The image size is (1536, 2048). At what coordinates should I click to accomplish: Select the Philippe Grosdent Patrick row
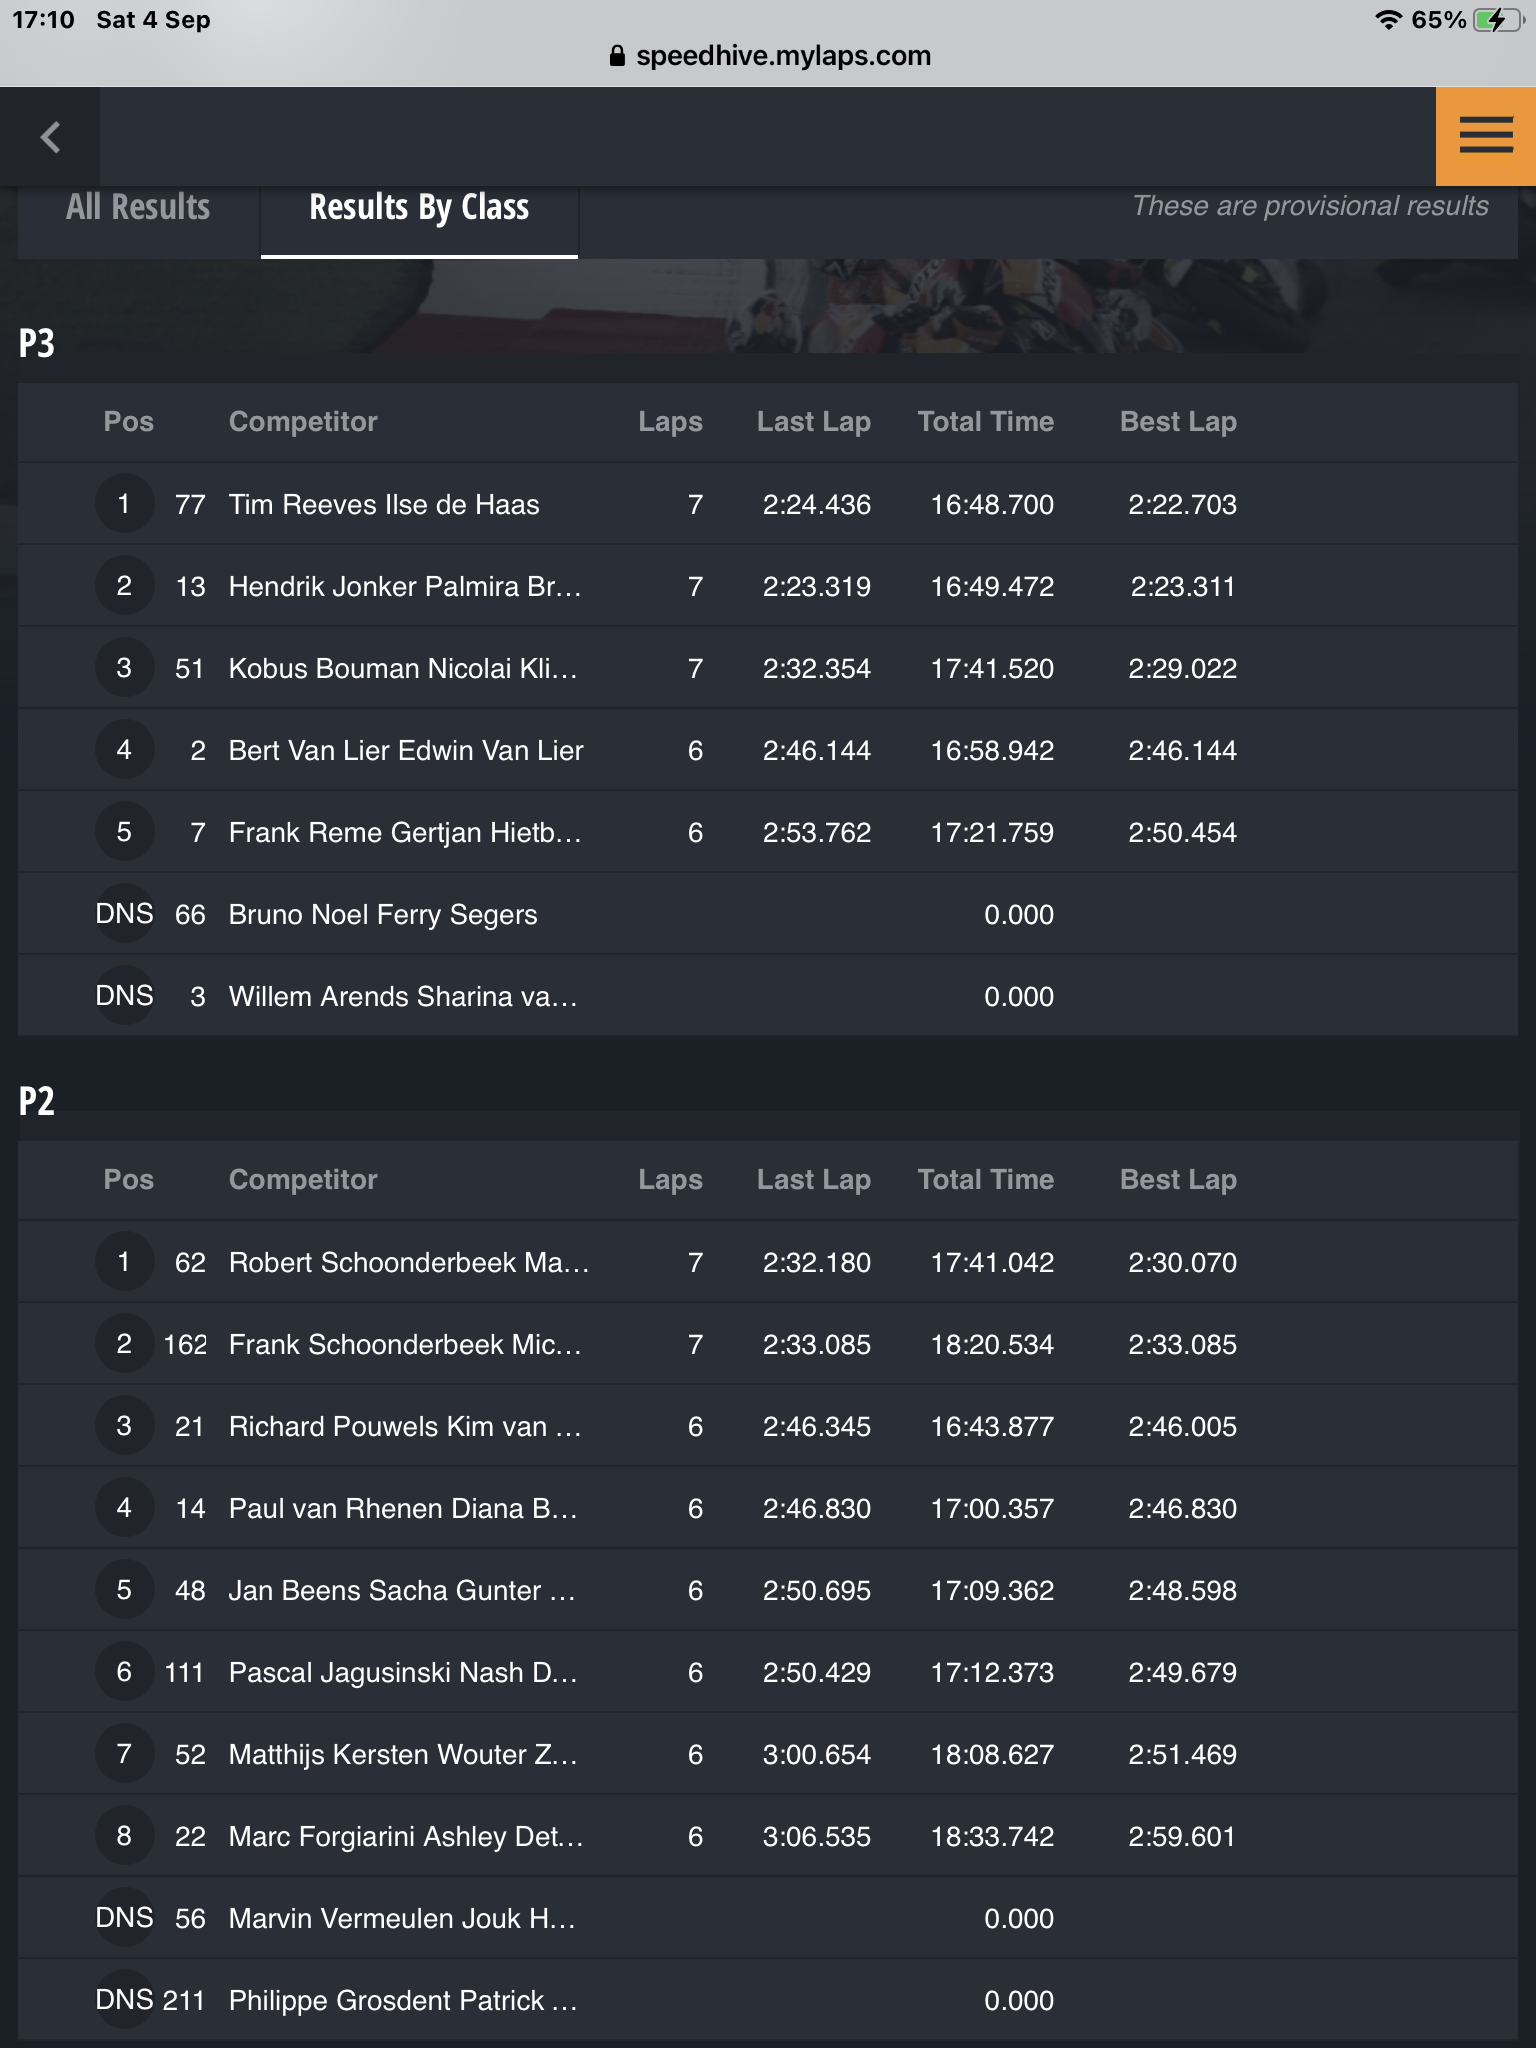(768, 2000)
